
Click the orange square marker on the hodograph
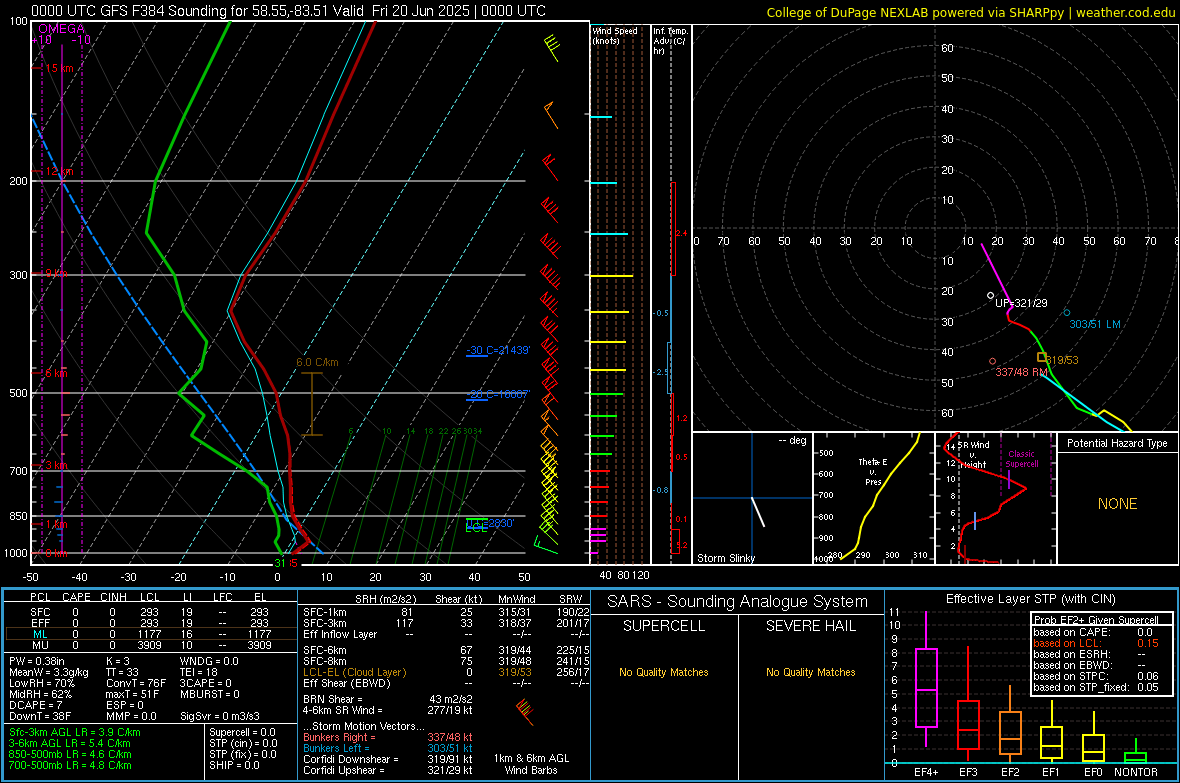point(1042,357)
